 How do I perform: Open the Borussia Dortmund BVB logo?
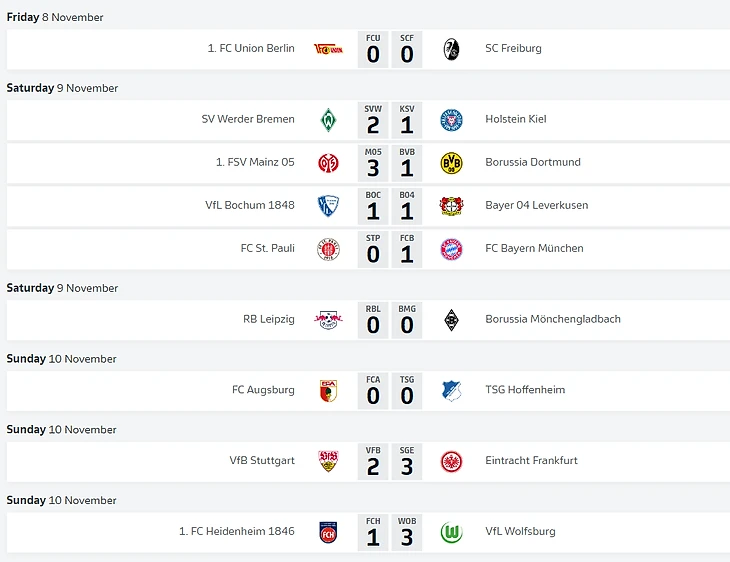pos(451,163)
